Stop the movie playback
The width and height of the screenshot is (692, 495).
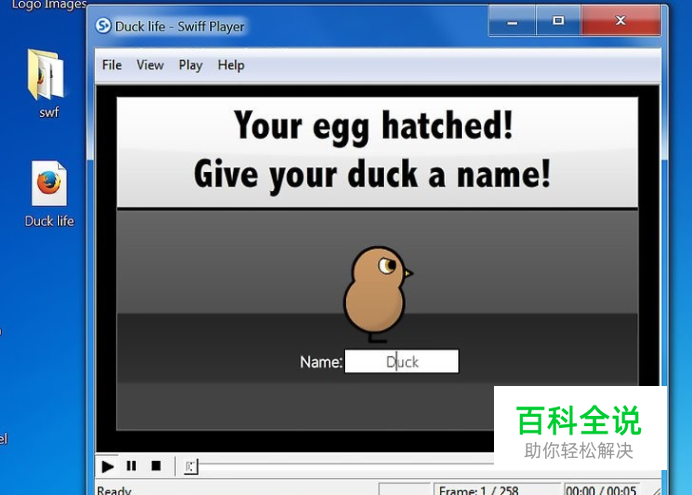156,466
